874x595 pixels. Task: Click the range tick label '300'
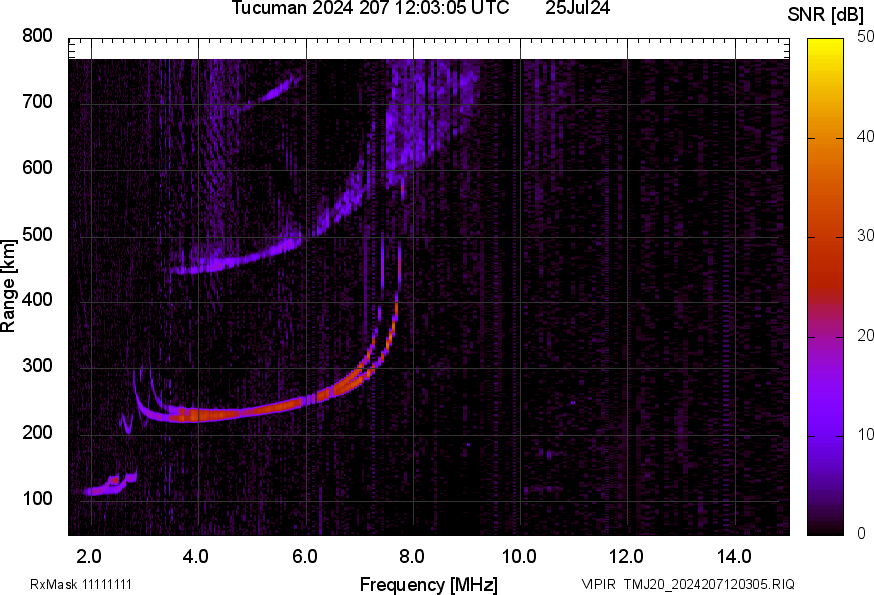coord(37,366)
